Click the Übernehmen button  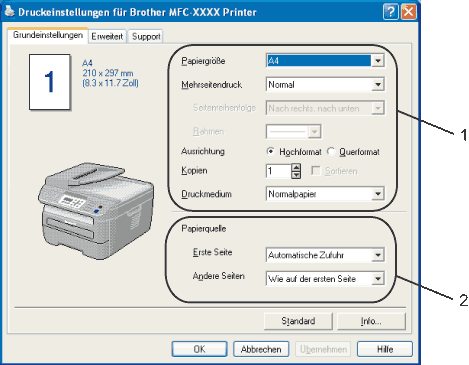[x=323, y=349]
